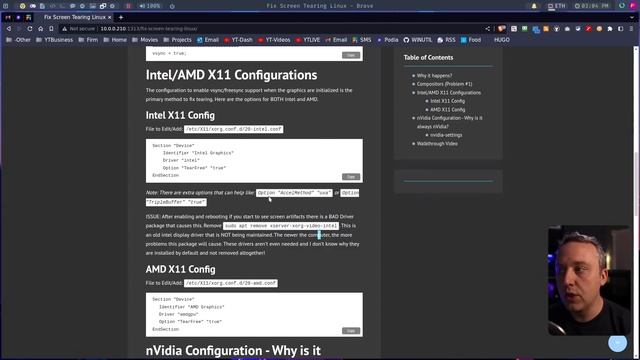Open the Food bookmark
The height and width of the screenshot is (360, 640).
(471, 40)
